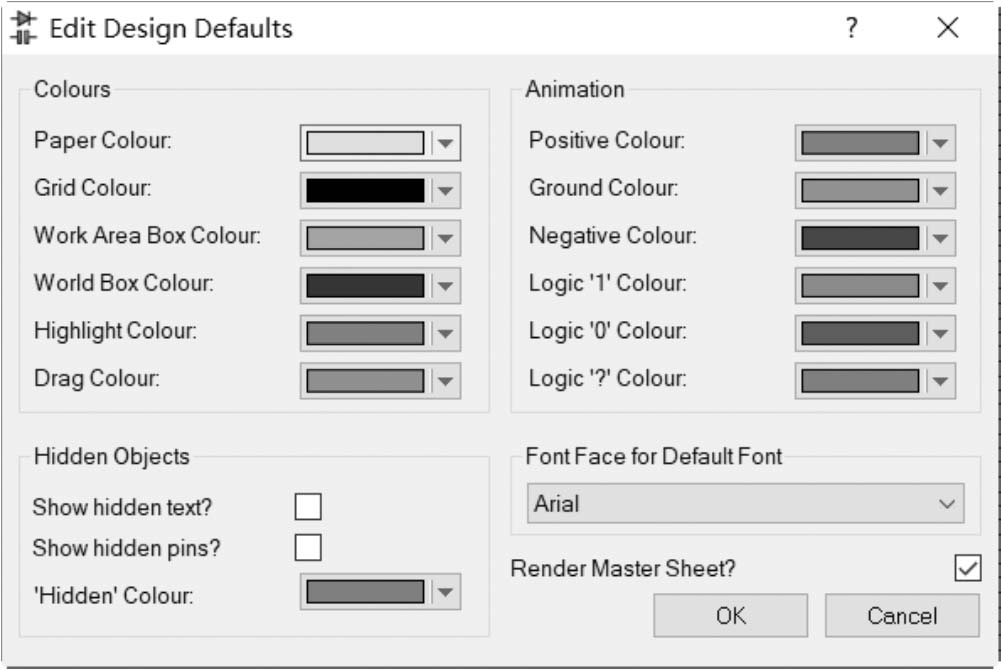Pick the Drag Colour swatch
This screenshot has width=1002, height=670.
click(x=365, y=381)
